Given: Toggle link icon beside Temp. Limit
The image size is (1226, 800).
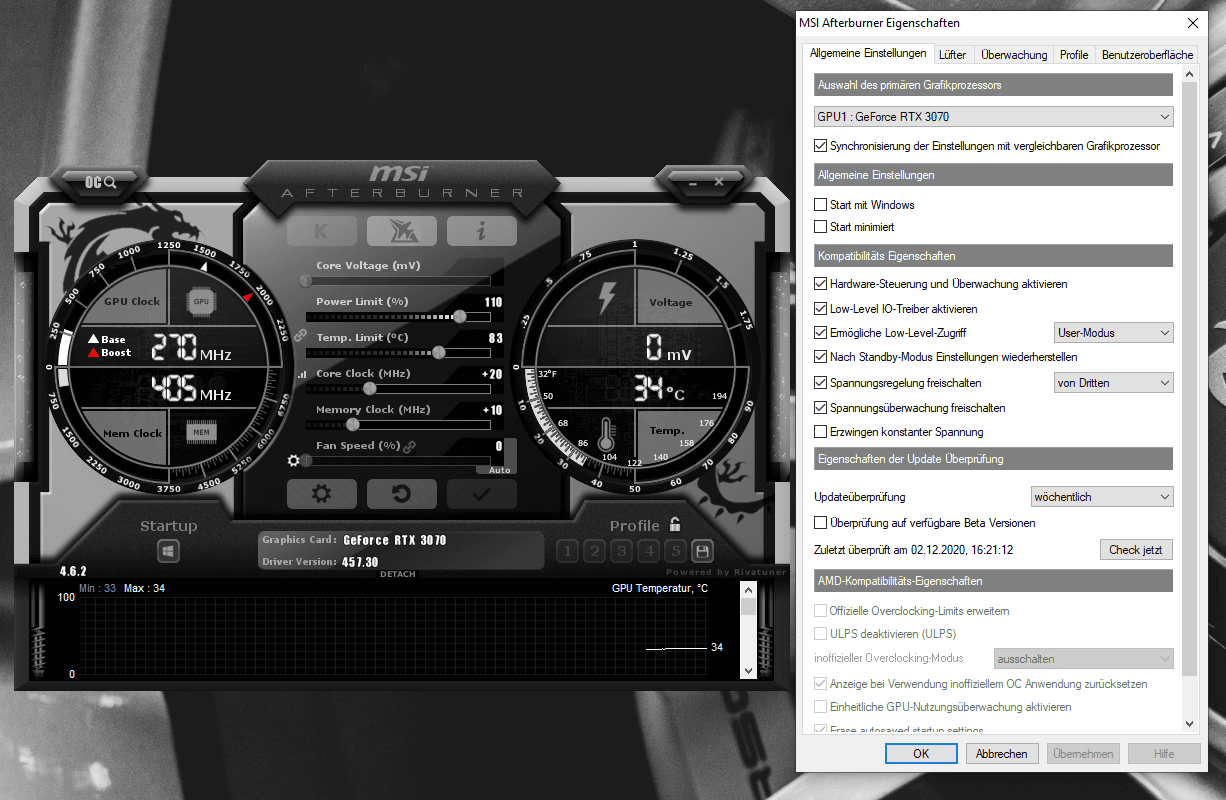Looking at the screenshot, I should (x=299, y=337).
